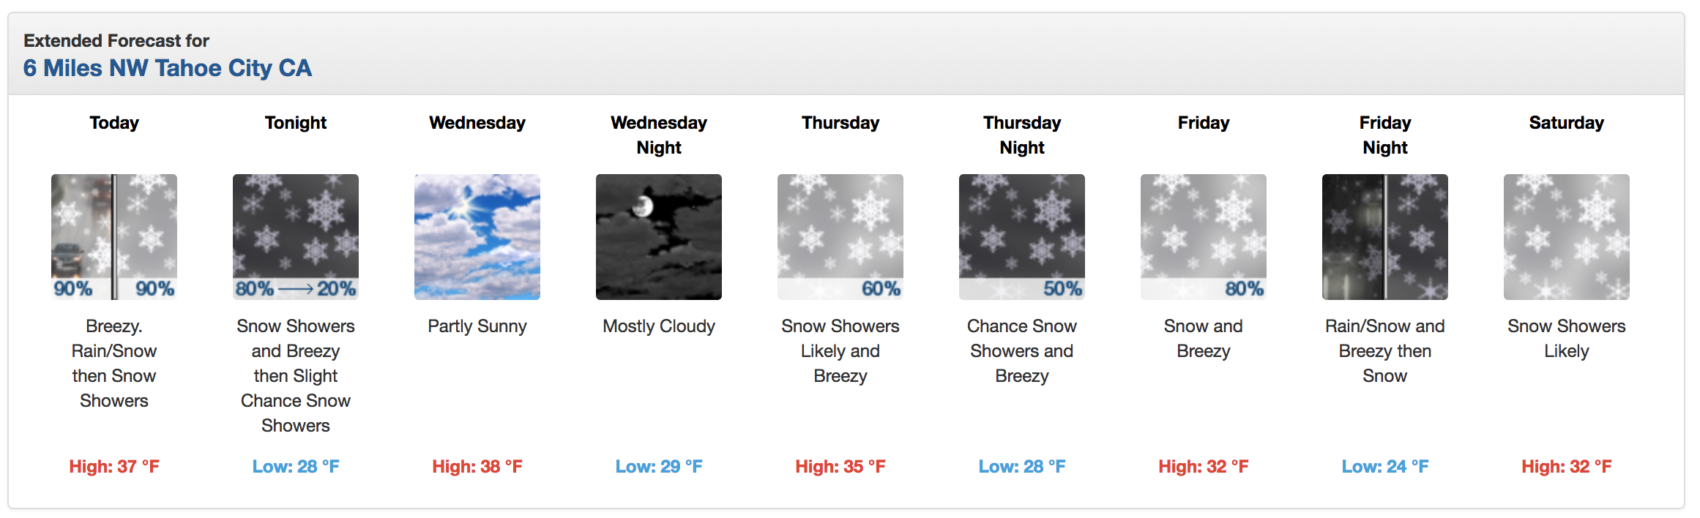Open the 6 Miles NW Tahoe City CA link

(x=168, y=68)
